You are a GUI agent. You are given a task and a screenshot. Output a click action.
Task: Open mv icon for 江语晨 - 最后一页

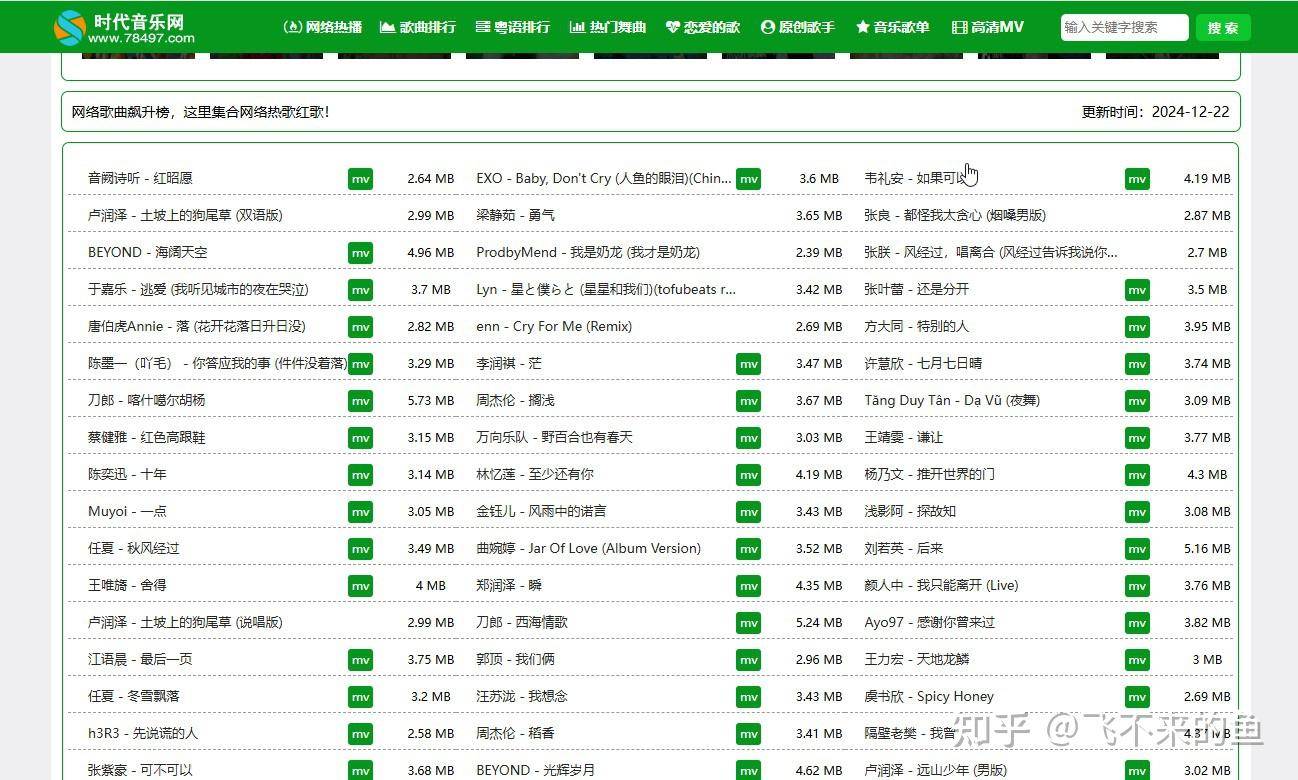coord(360,660)
